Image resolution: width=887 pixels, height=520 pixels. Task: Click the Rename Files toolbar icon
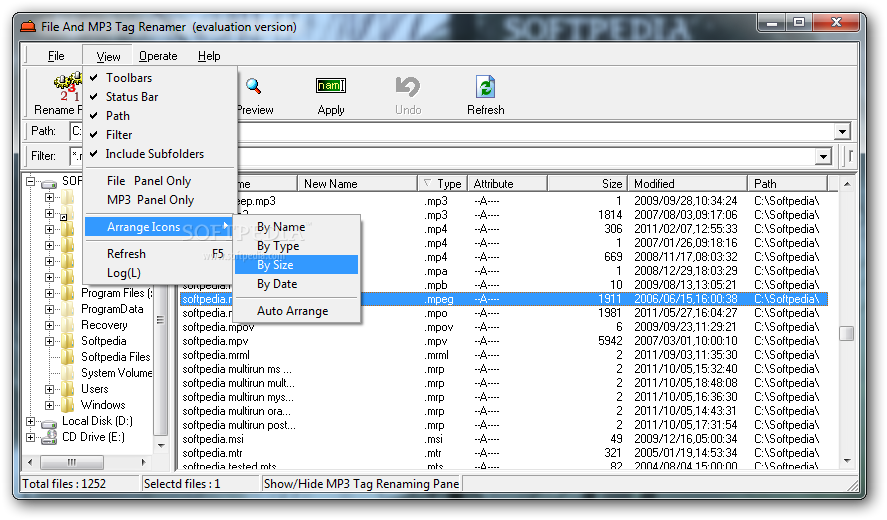pos(67,87)
